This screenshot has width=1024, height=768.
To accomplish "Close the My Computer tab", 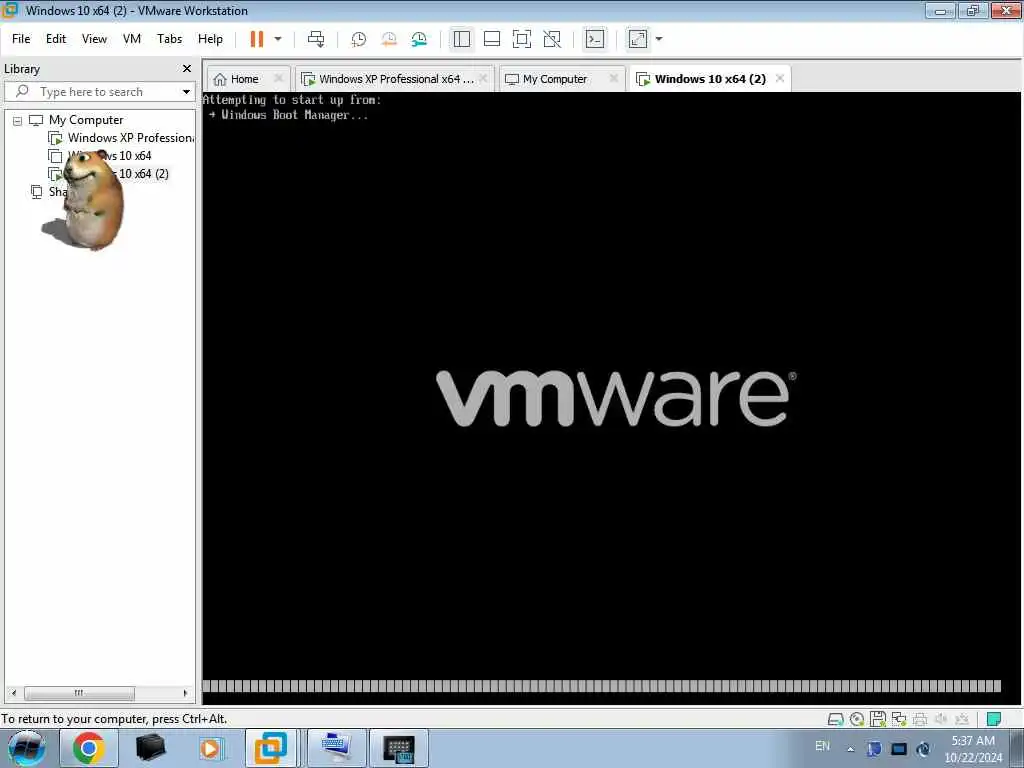I will [614, 78].
